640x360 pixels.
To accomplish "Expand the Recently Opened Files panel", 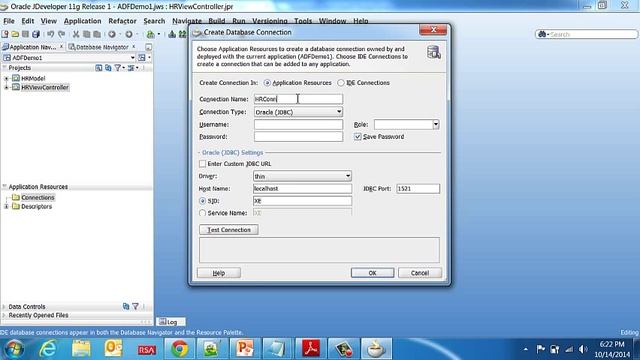I will [4, 316].
